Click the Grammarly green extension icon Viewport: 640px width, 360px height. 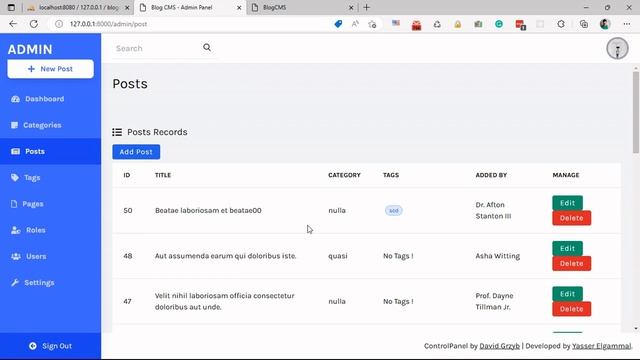[x=499, y=24]
